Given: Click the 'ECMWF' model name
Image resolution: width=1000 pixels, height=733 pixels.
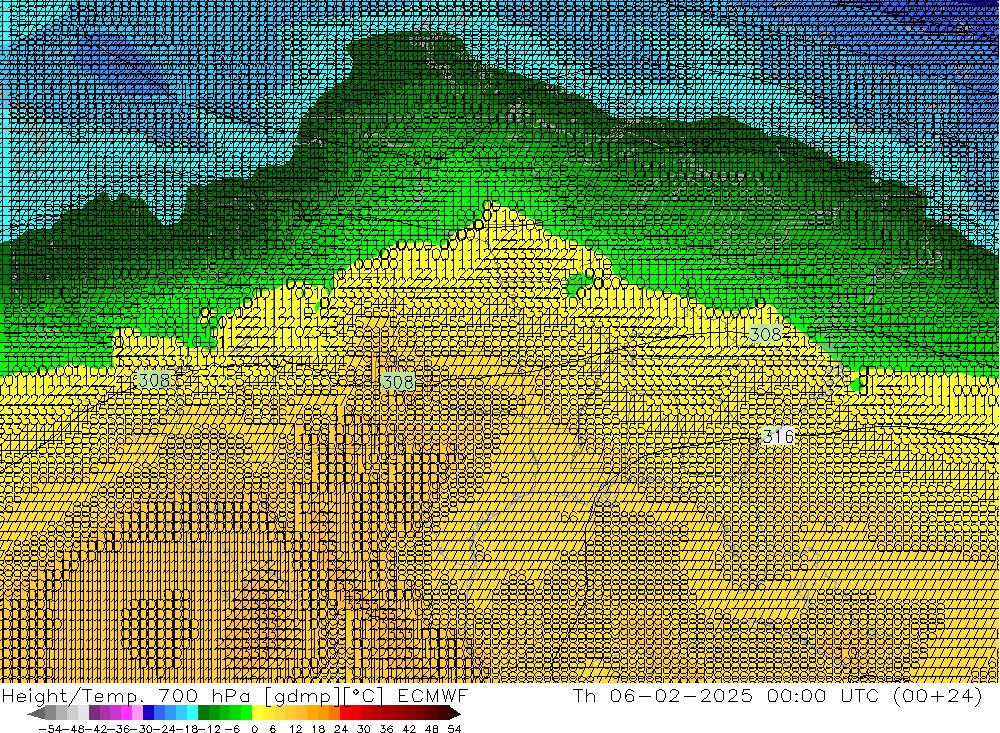Looking at the screenshot, I should tap(432, 696).
